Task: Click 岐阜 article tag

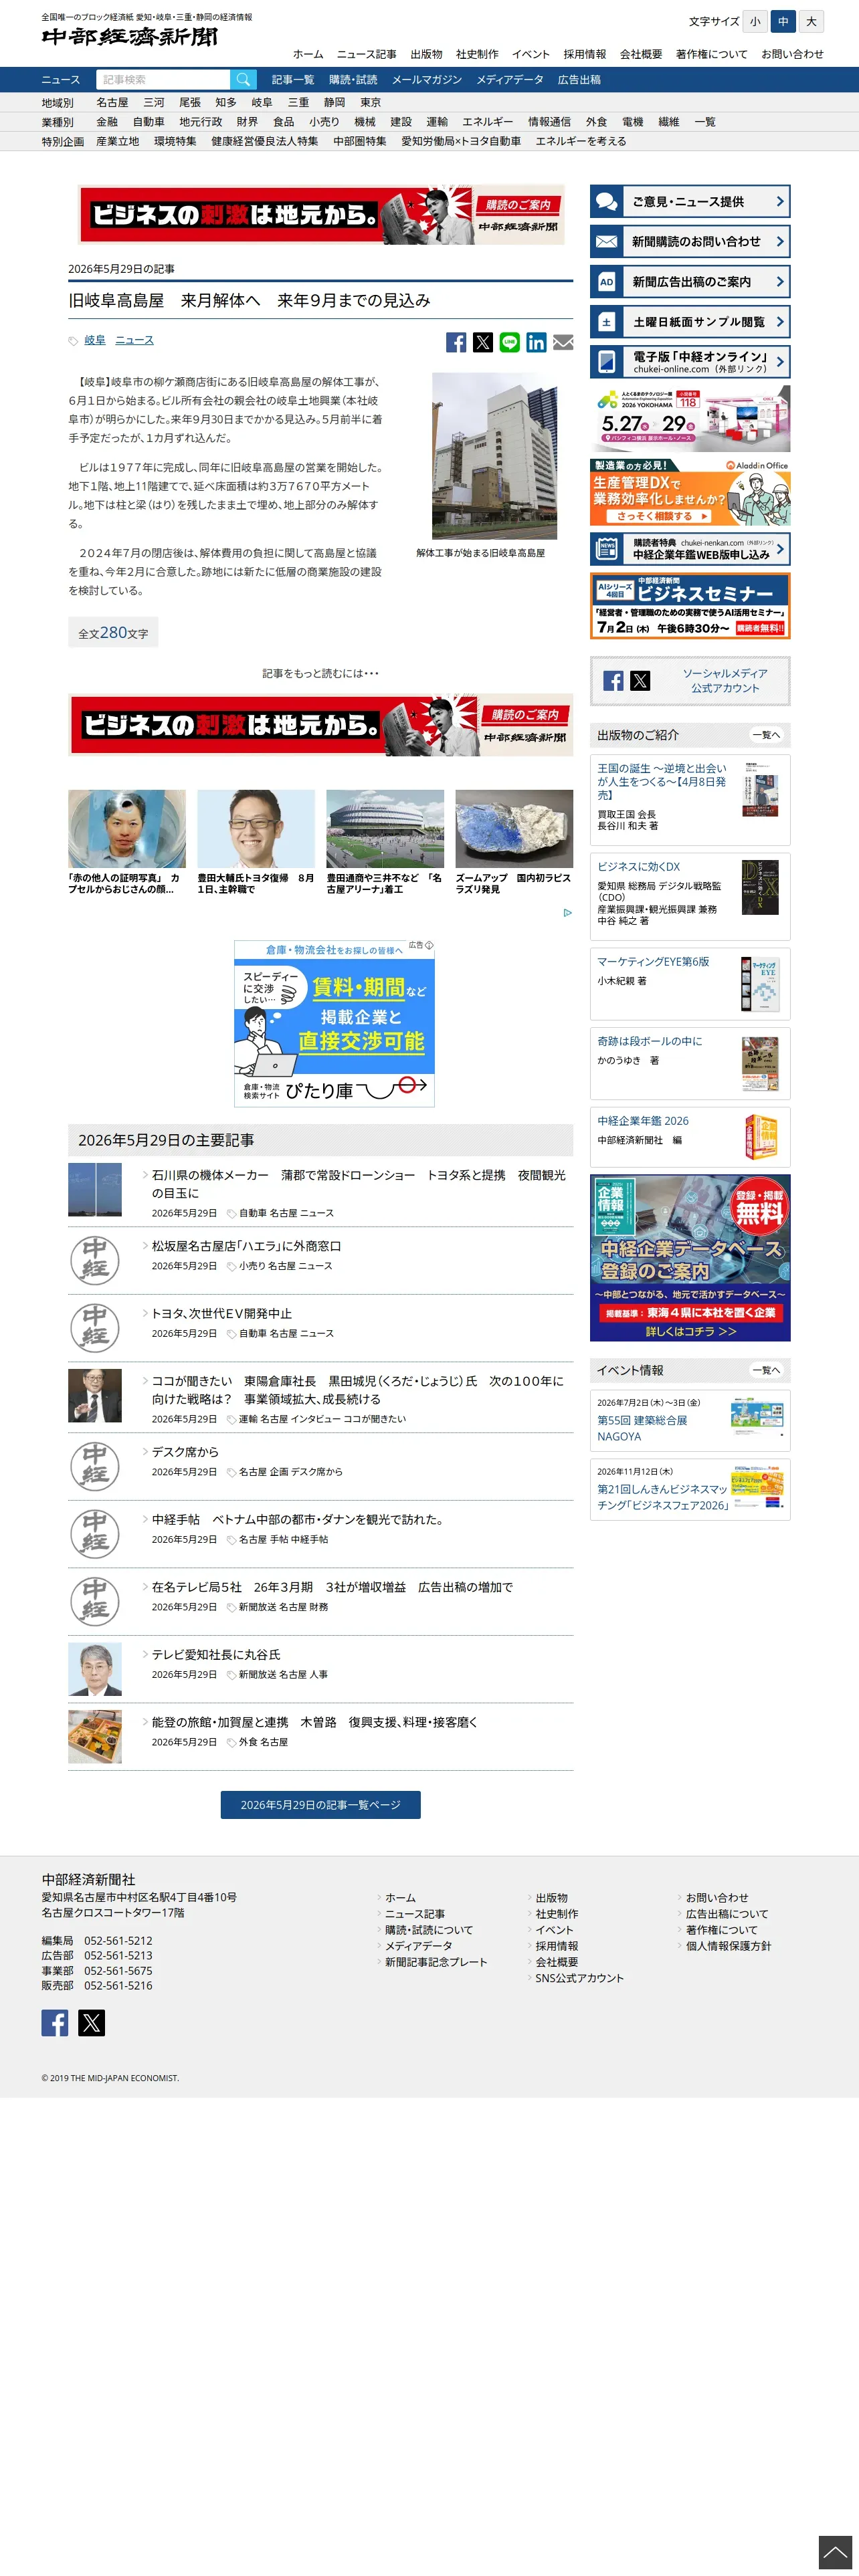Action: (x=95, y=341)
